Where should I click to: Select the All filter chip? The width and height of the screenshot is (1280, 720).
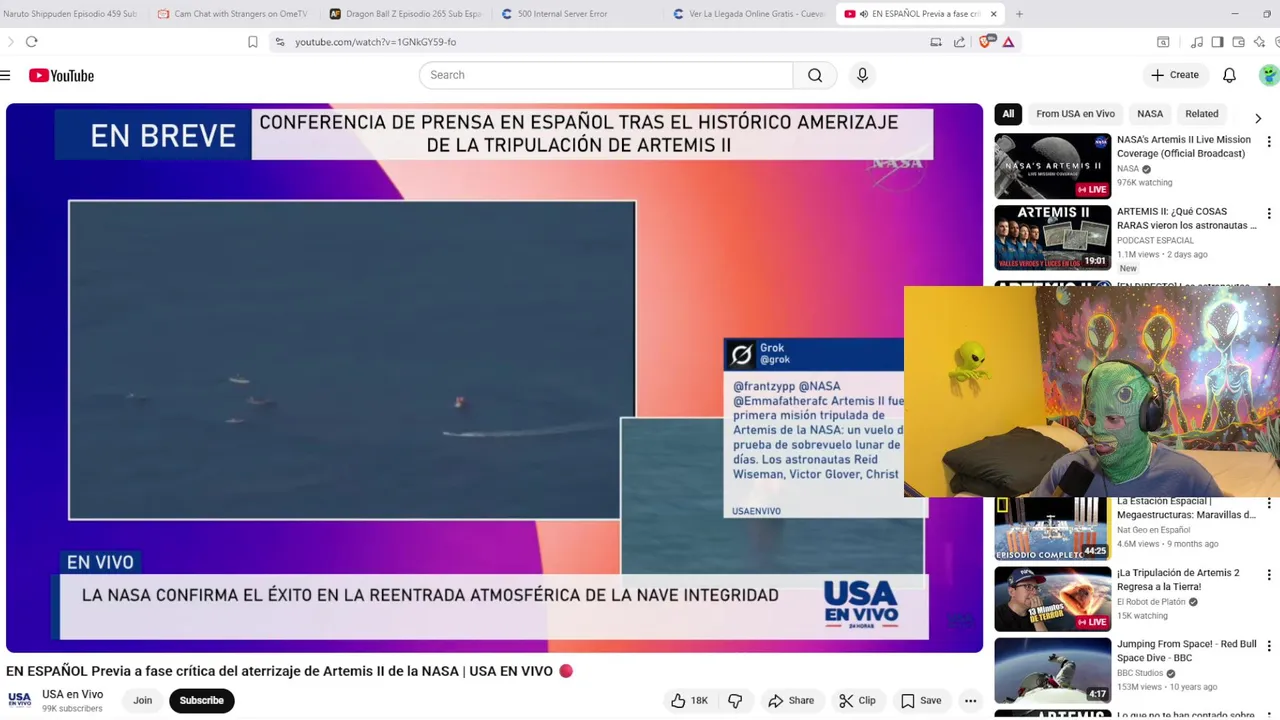coord(1008,114)
